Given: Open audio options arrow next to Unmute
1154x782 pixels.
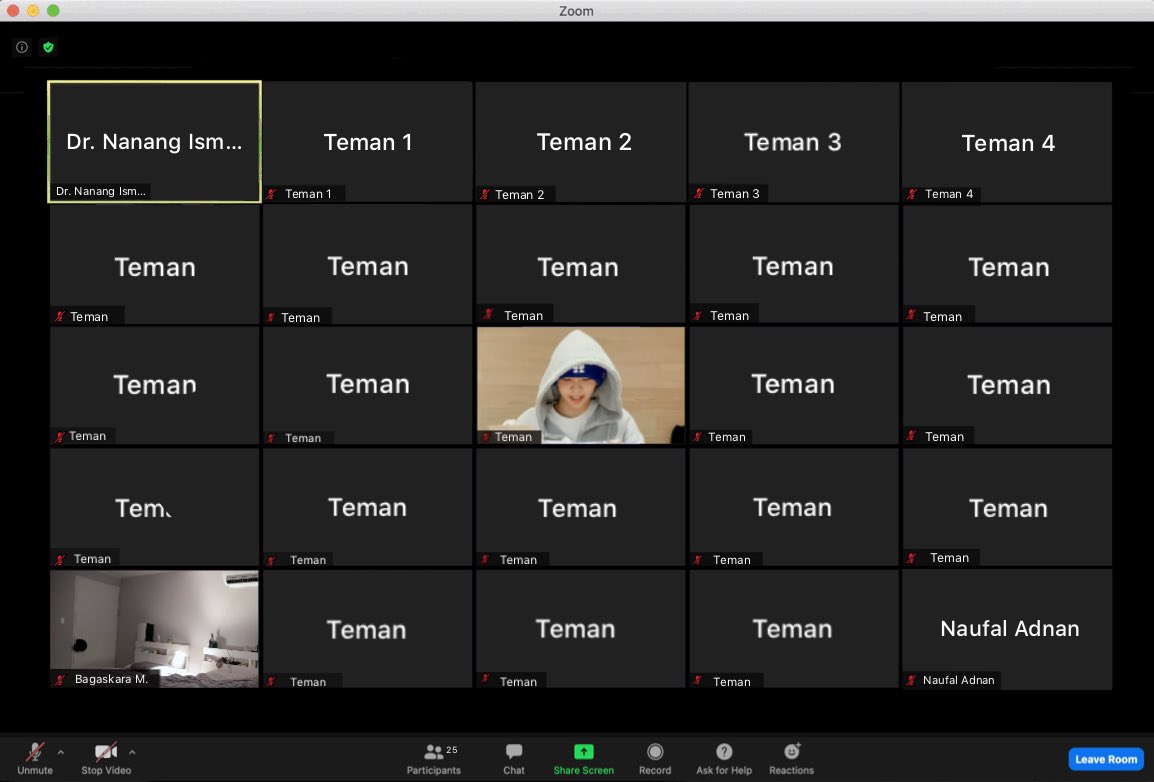Looking at the screenshot, I should click(60, 752).
